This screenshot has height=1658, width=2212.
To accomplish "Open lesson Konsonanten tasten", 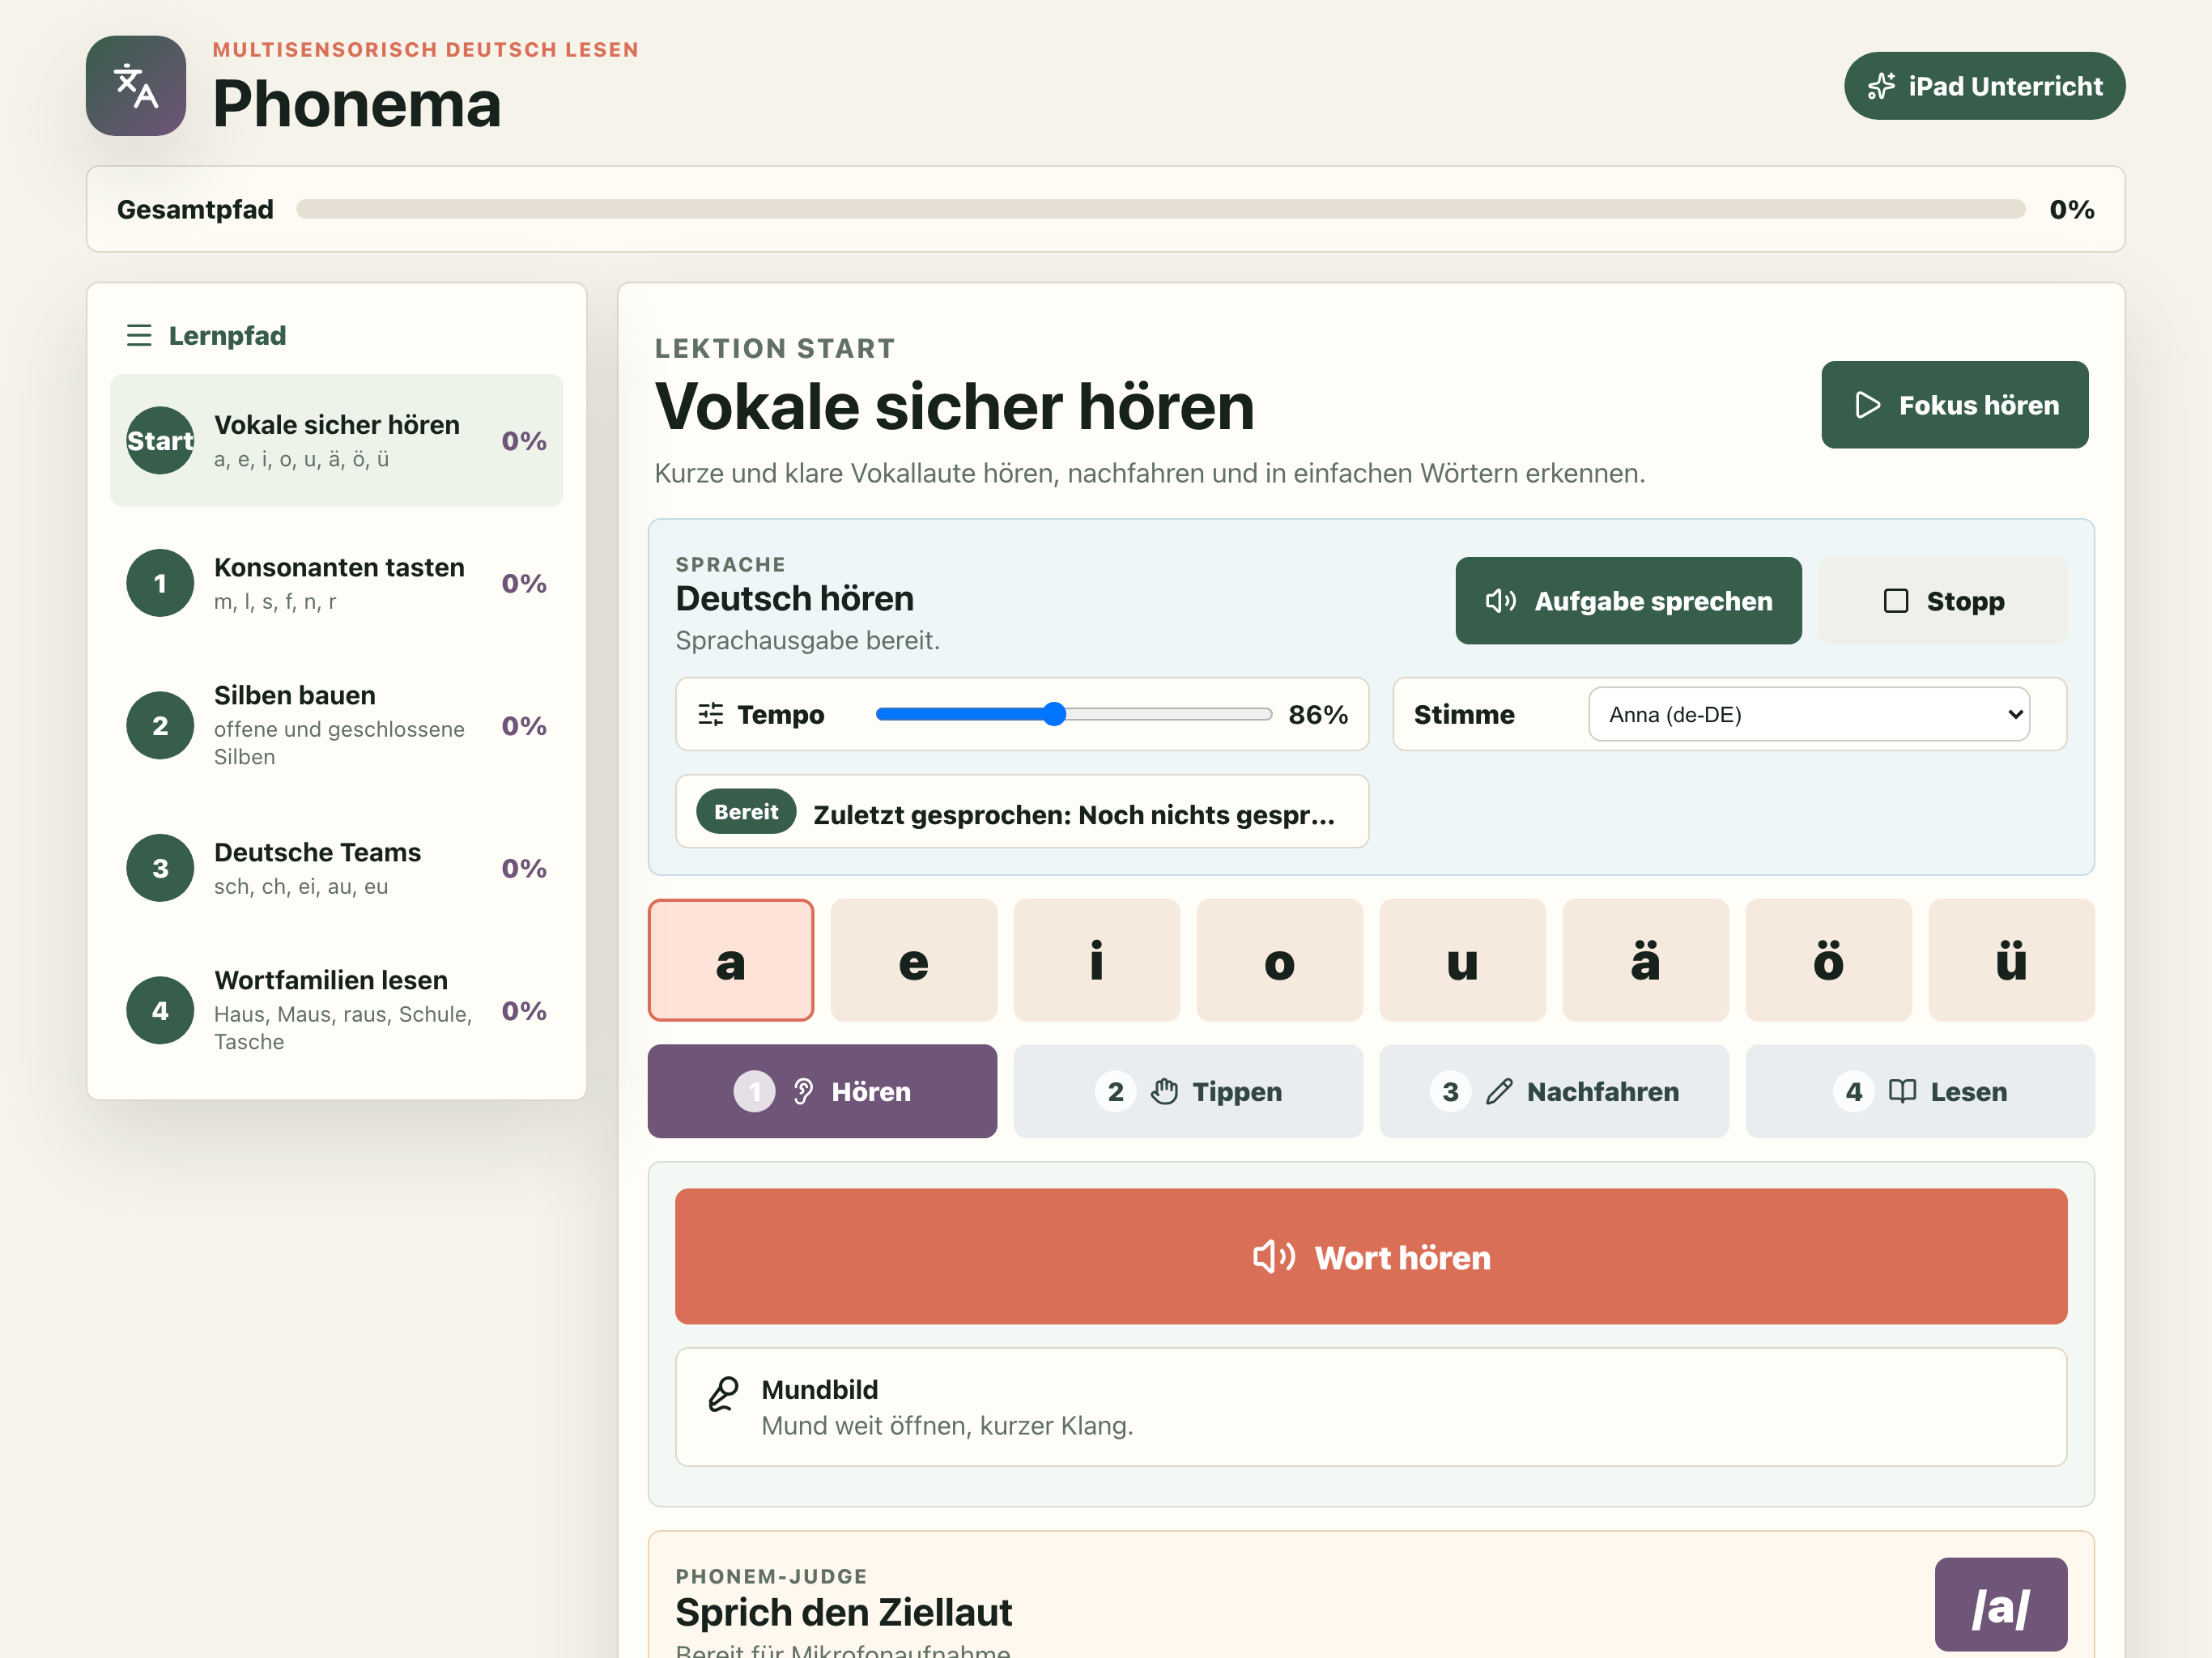I will pos(337,583).
